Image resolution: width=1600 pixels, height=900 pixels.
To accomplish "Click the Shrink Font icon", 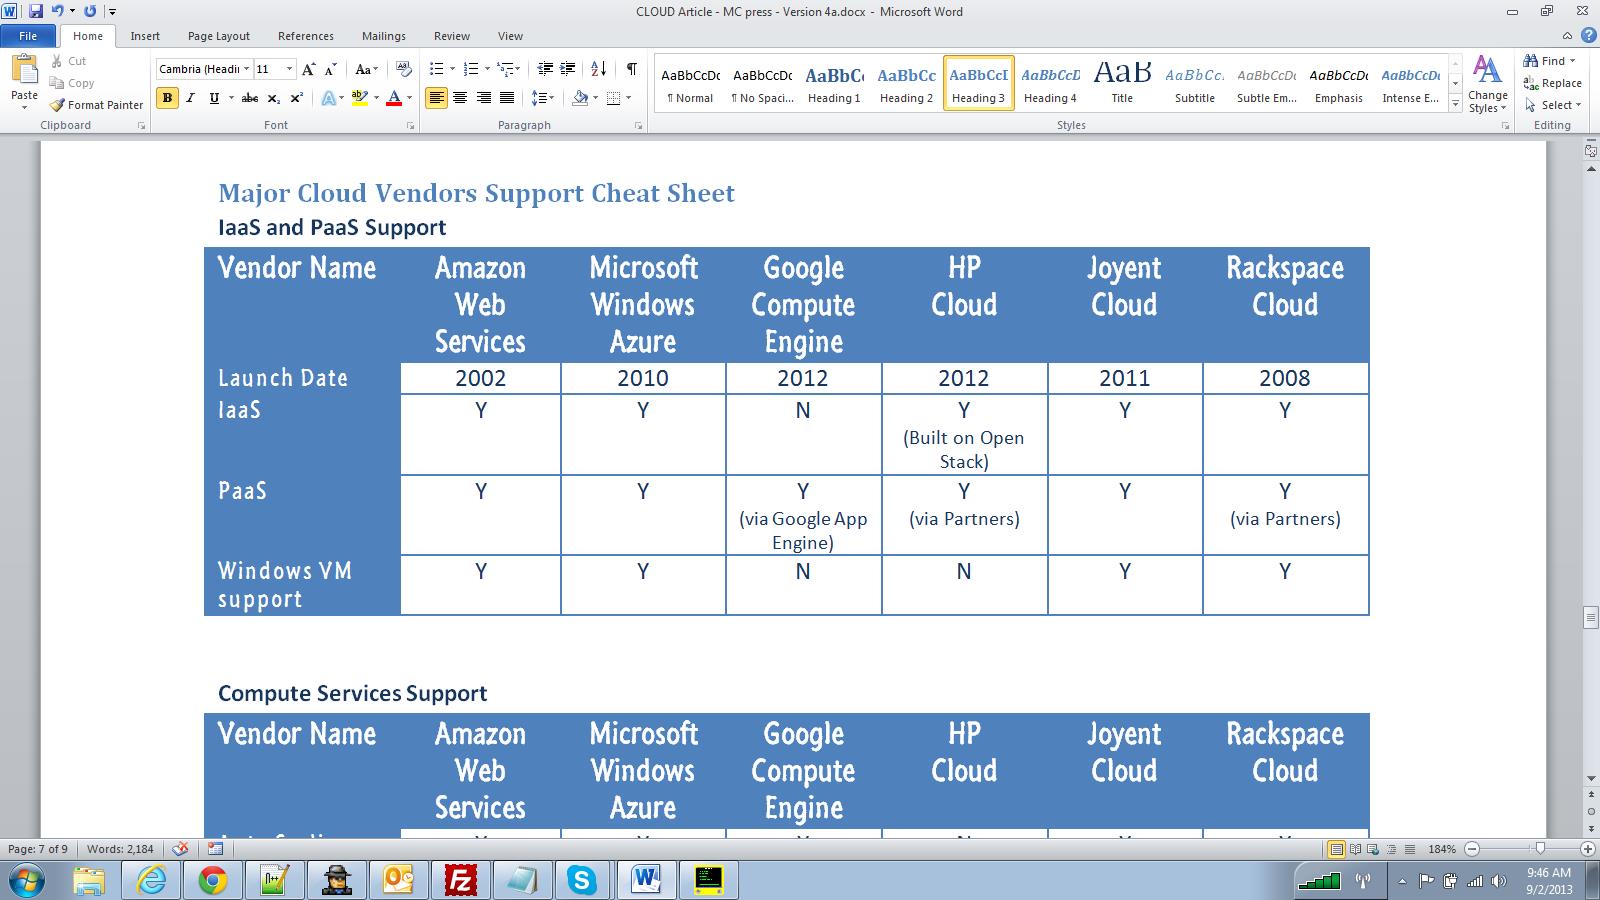I will [x=331, y=69].
